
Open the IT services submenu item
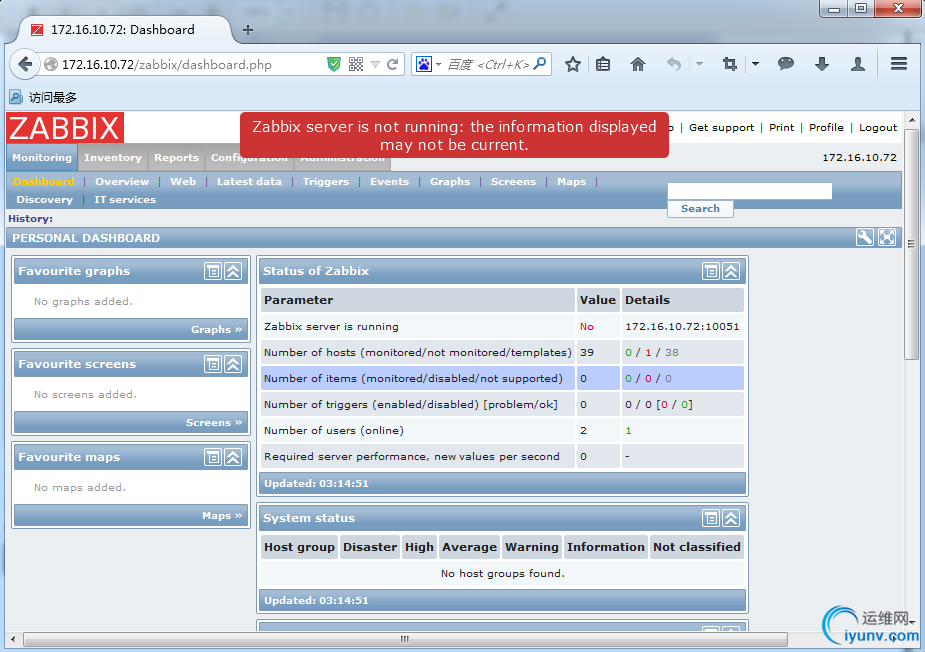point(125,199)
